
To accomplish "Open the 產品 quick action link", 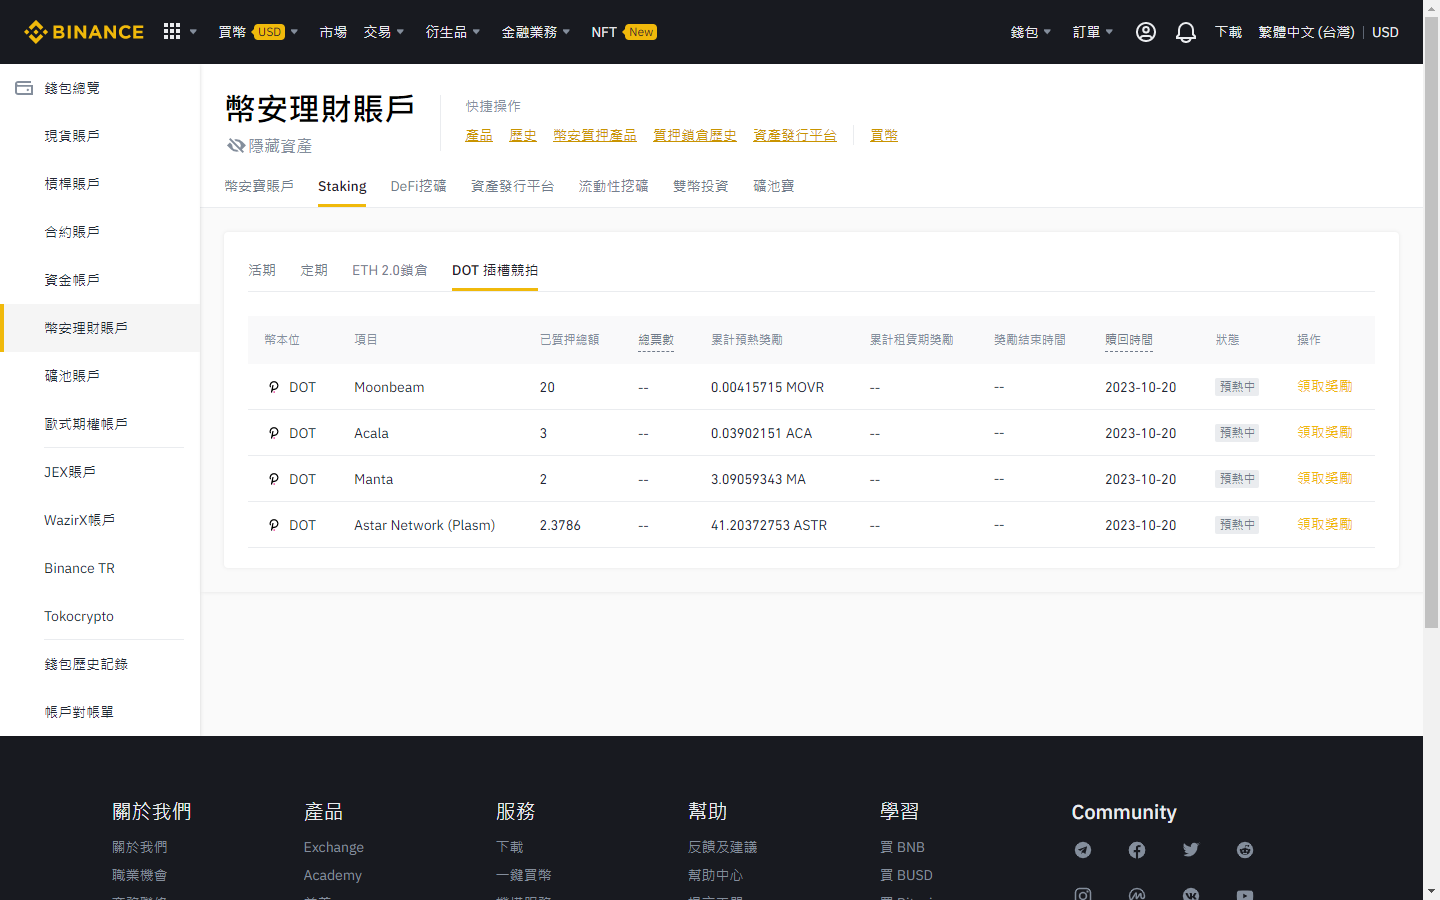I will [479, 135].
